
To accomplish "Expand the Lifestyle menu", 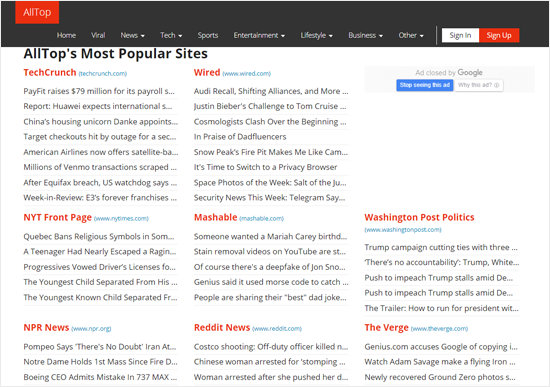I will click(x=316, y=35).
